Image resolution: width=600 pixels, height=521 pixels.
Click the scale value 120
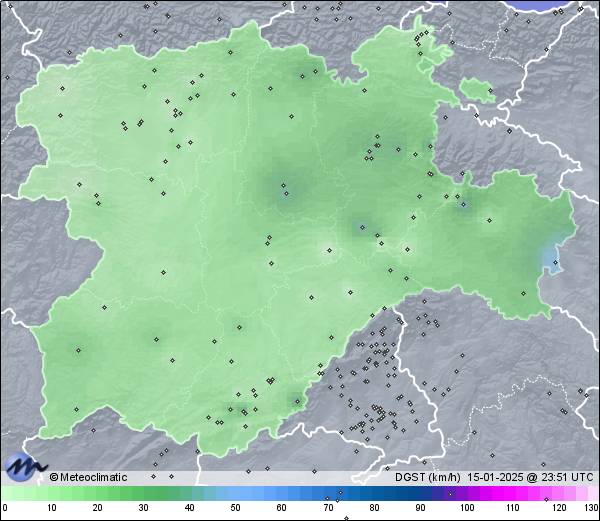click(559, 508)
